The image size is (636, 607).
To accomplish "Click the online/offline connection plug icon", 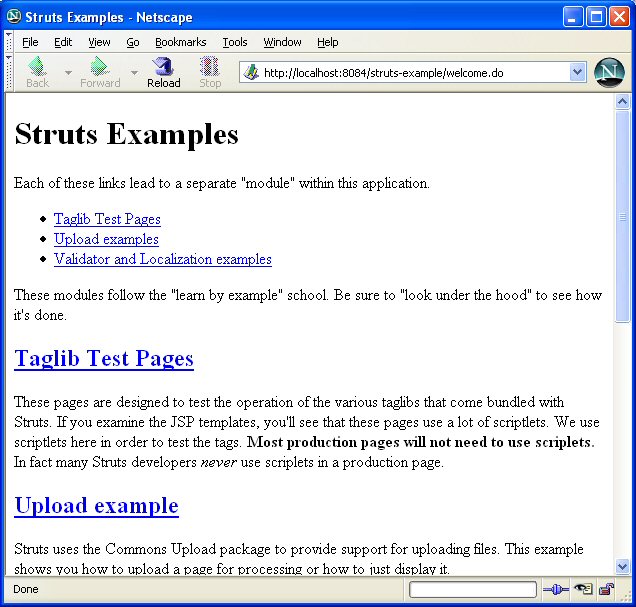I will point(556,589).
